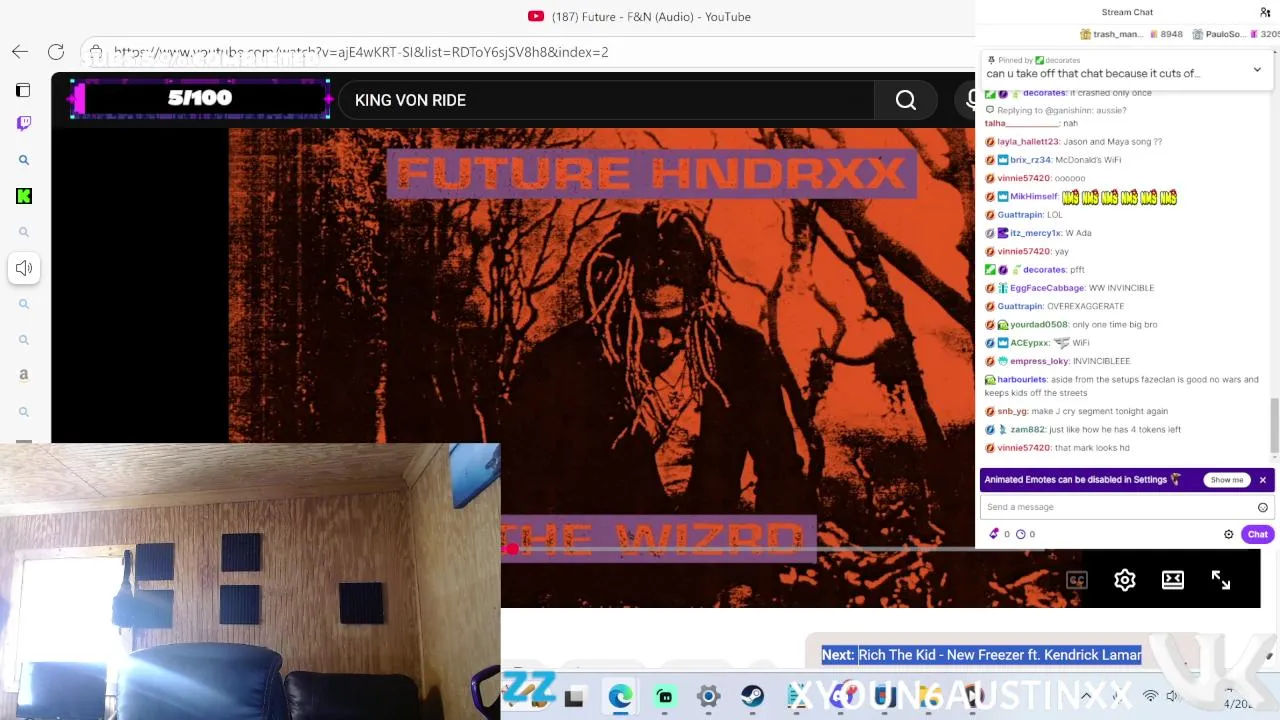Open chat settings gear
This screenshot has height=720, width=1280.
click(x=1229, y=534)
